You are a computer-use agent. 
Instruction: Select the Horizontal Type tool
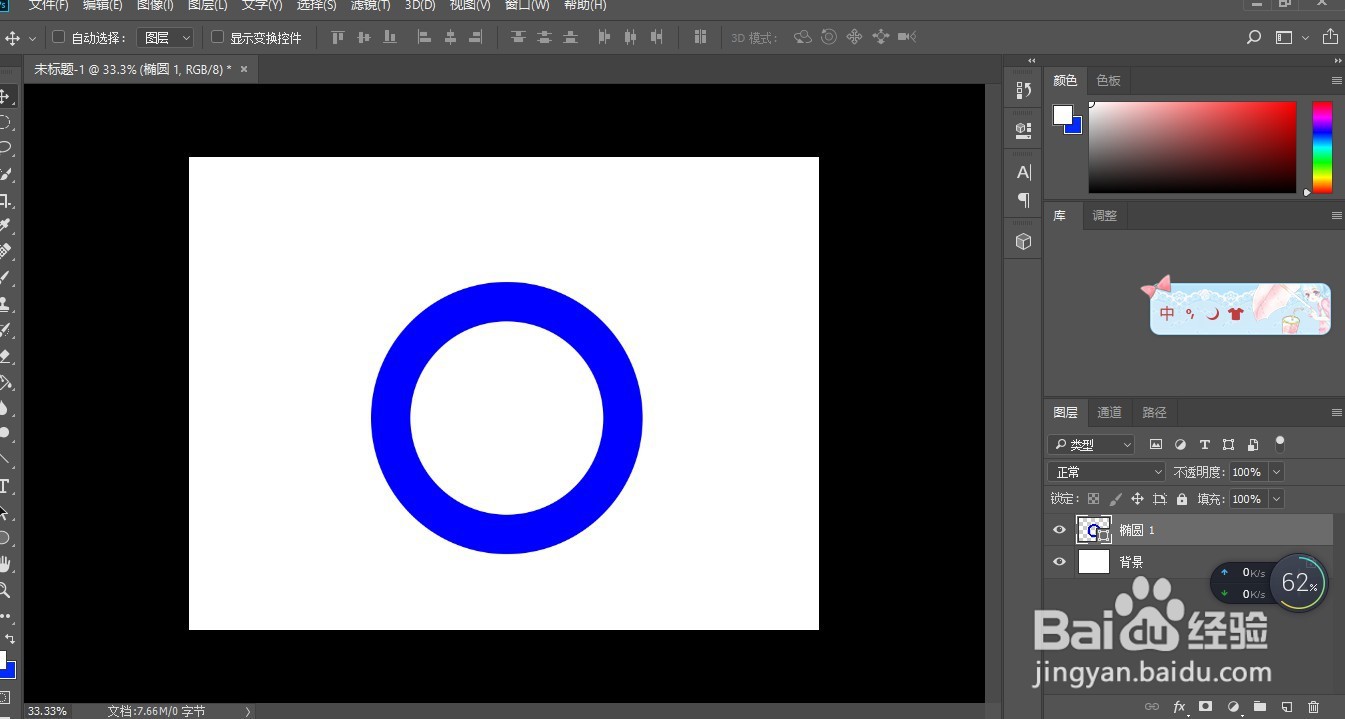coord(5,486)
